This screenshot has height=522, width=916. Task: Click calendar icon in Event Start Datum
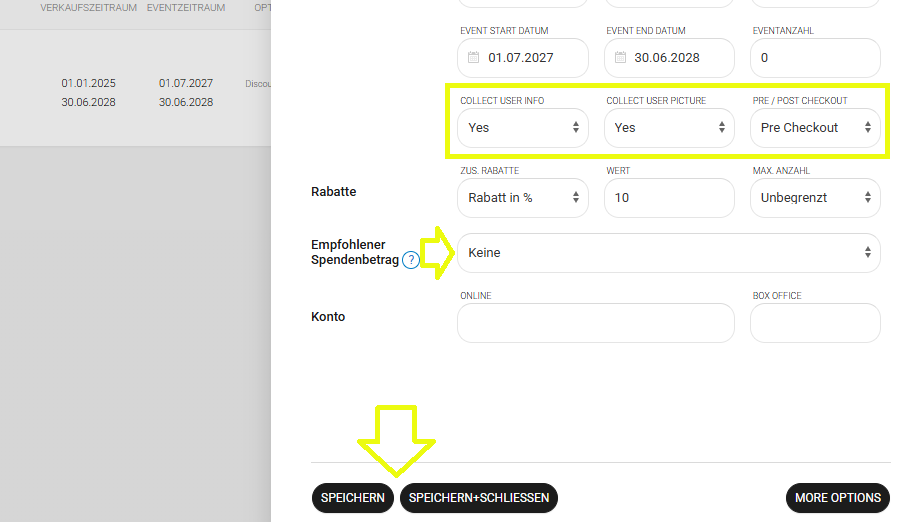coord(474,58)
